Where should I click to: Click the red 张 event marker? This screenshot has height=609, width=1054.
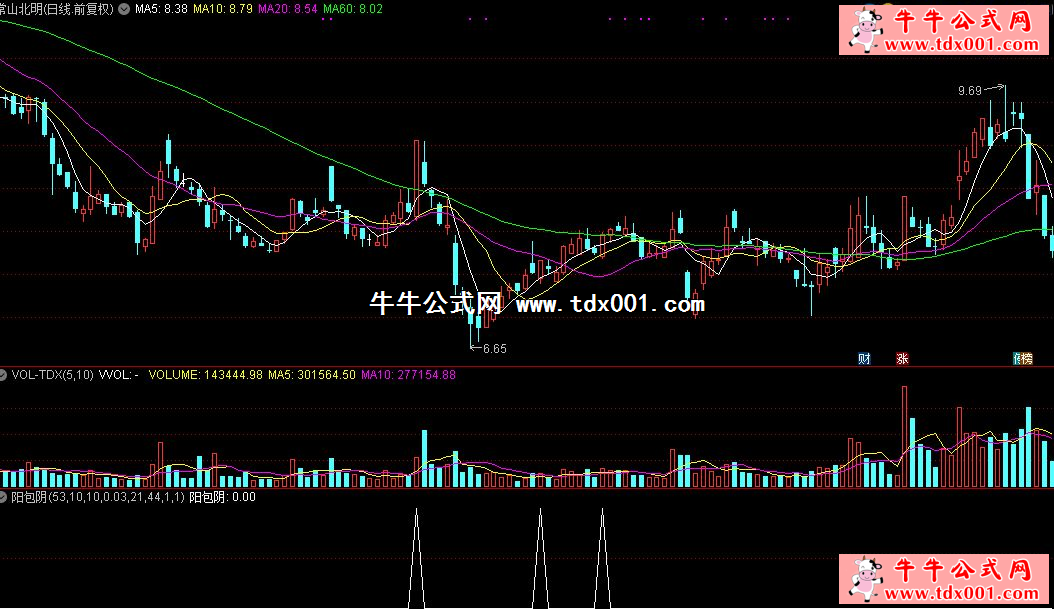click(903, 359)
